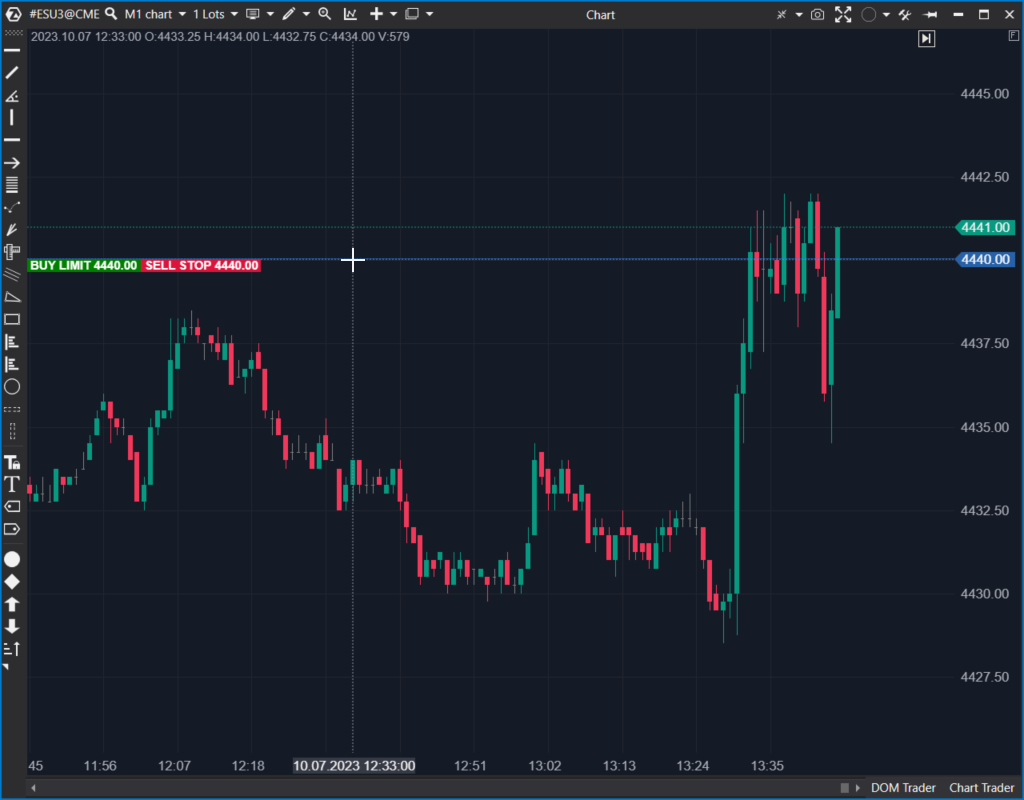Screen dimensions: 1024x800
Task: Take a chart screenshot with camera icon
Action: tap(818, 14)
